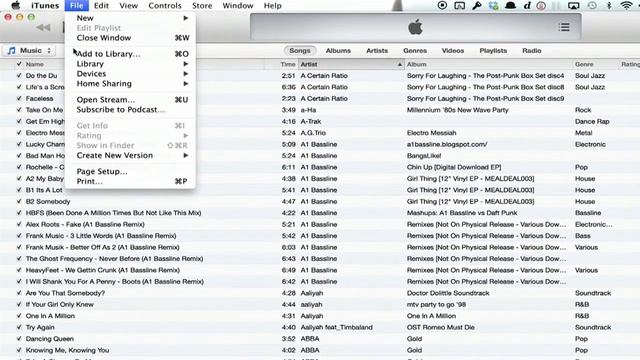Screen dimensions: 640x360
Task: Click the Bluetooth menu bar icon
Action: click(x=609, y=5)
